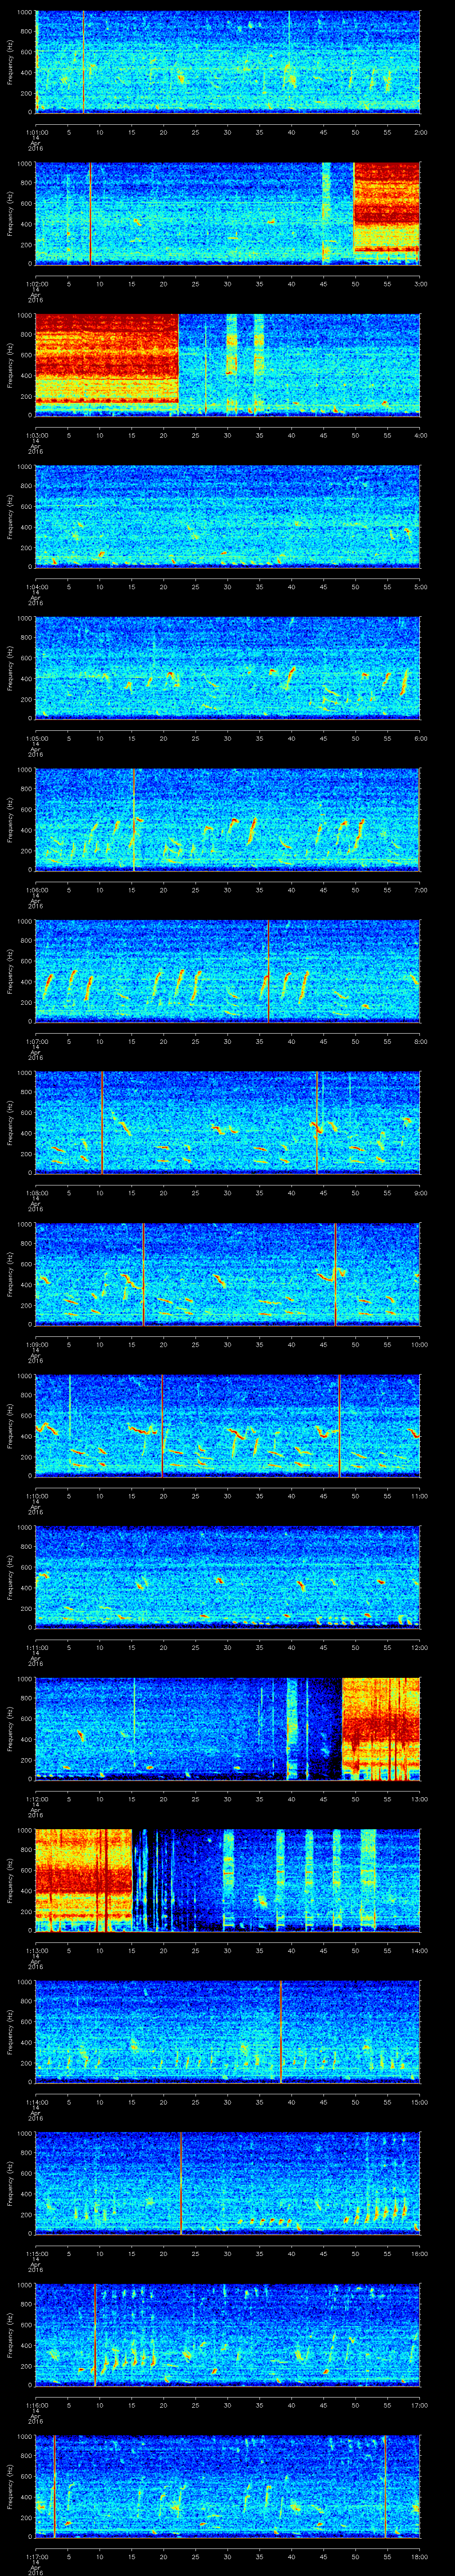Click the '6:00' end label of 1:05:00 panel

[420, 738]
